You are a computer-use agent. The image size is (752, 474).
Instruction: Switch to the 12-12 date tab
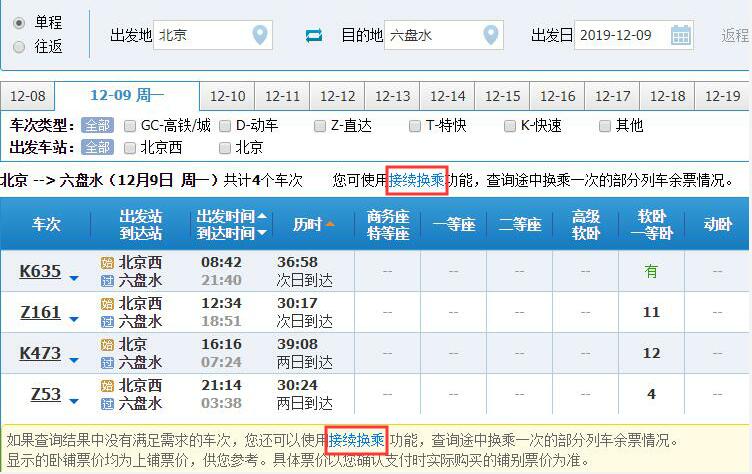coord(337,96)
